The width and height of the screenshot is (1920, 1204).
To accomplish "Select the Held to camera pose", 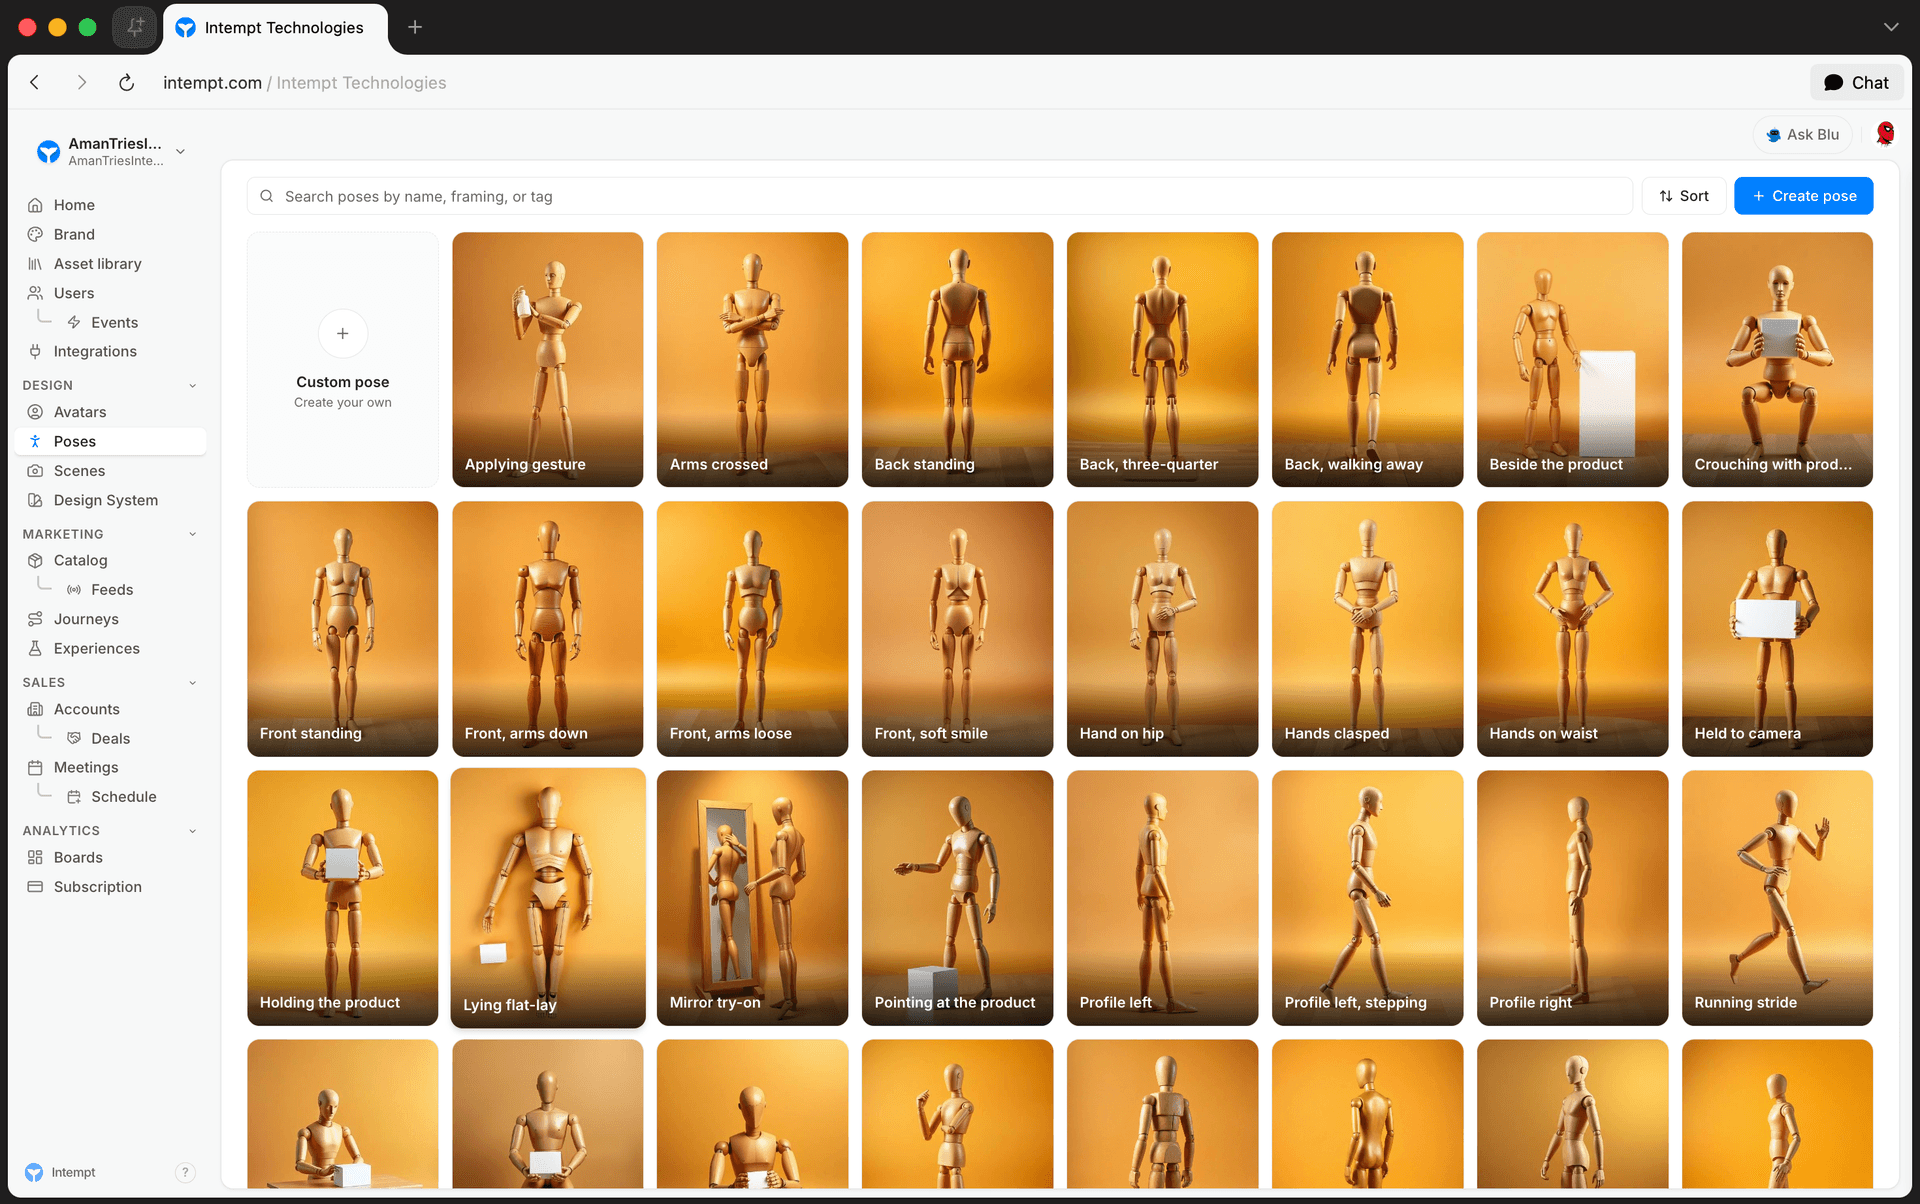I will point(1778,629).
